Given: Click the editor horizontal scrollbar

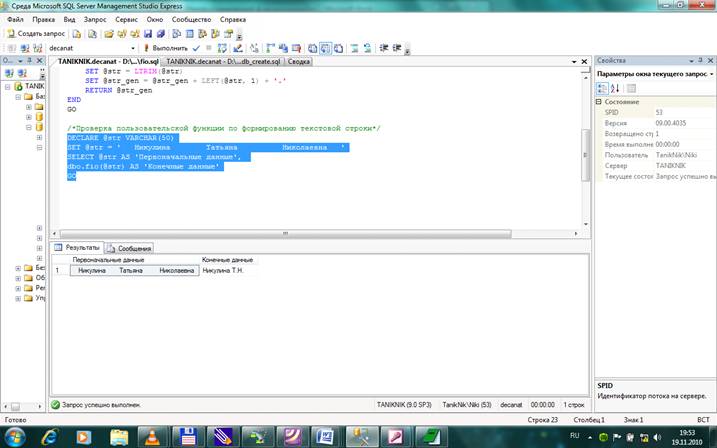Looking at the screenshot, I should pyautogui.click(x=285, y=234).
